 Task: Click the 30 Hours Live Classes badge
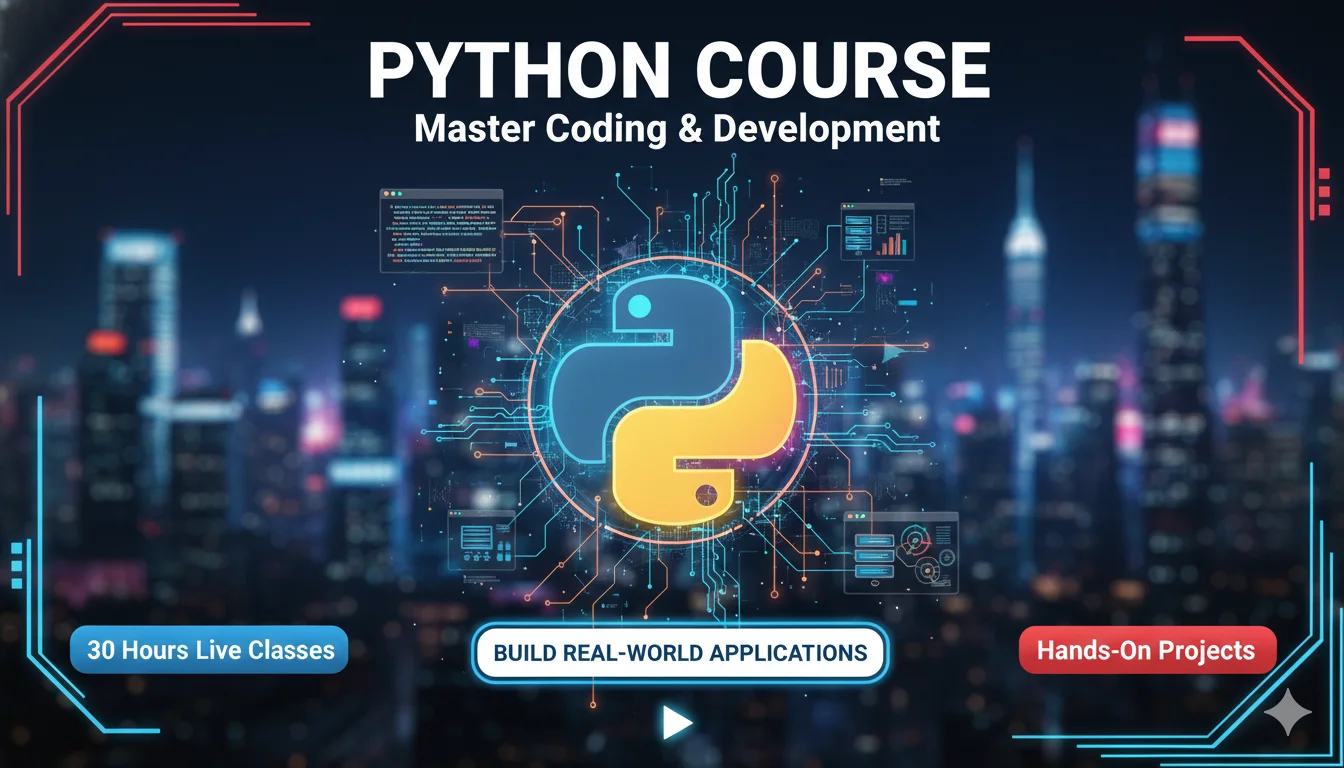click(209, 650)
